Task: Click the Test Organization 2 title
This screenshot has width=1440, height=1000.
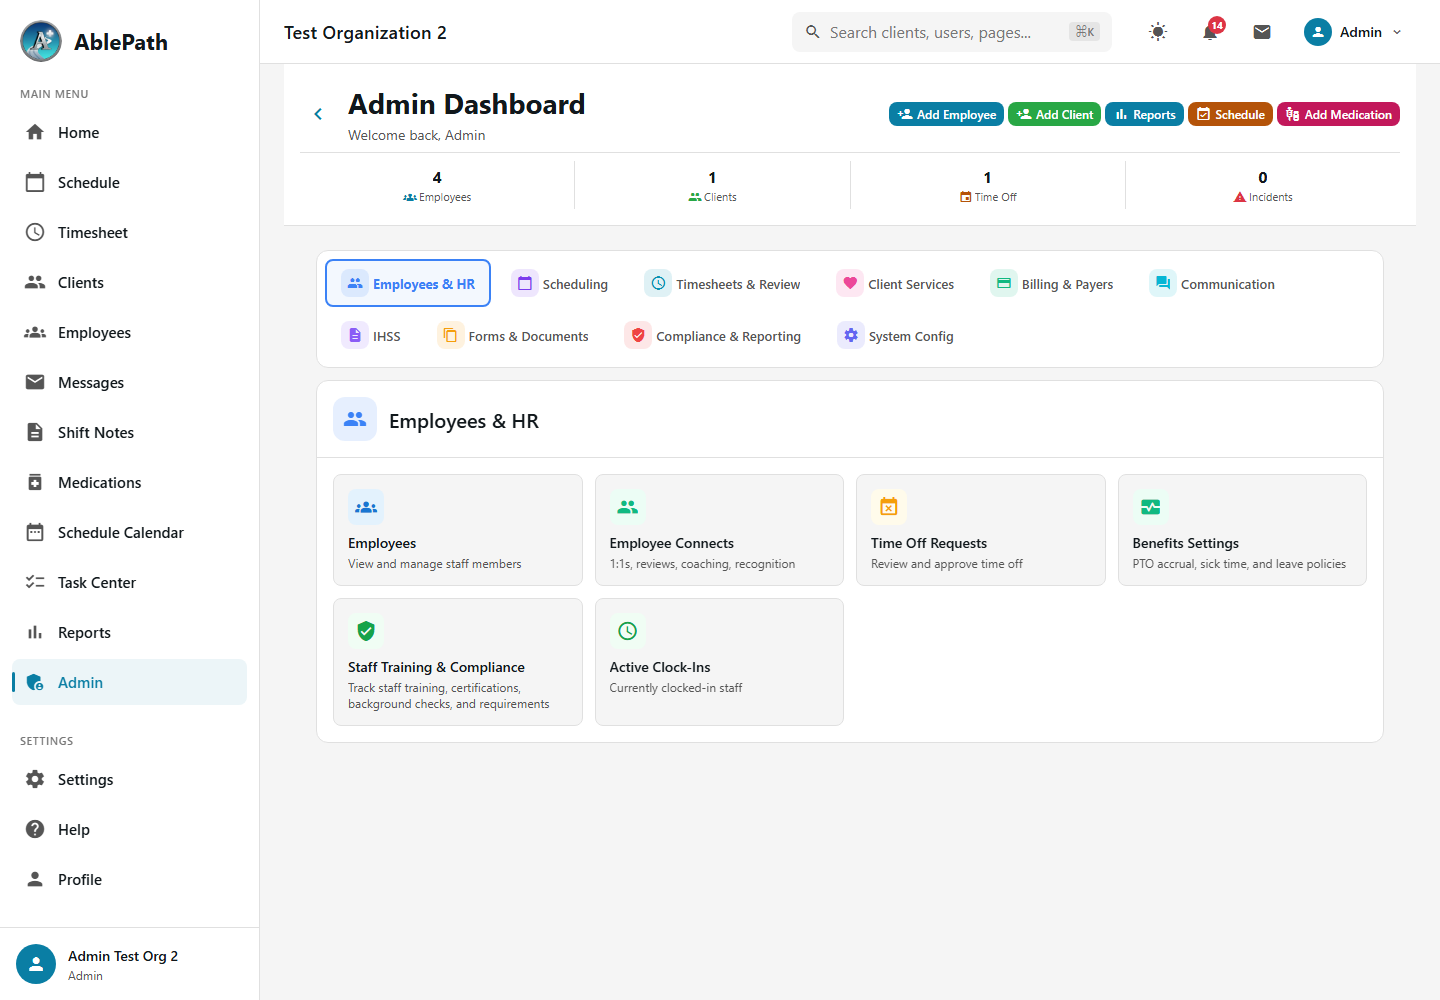Action: 365,32
